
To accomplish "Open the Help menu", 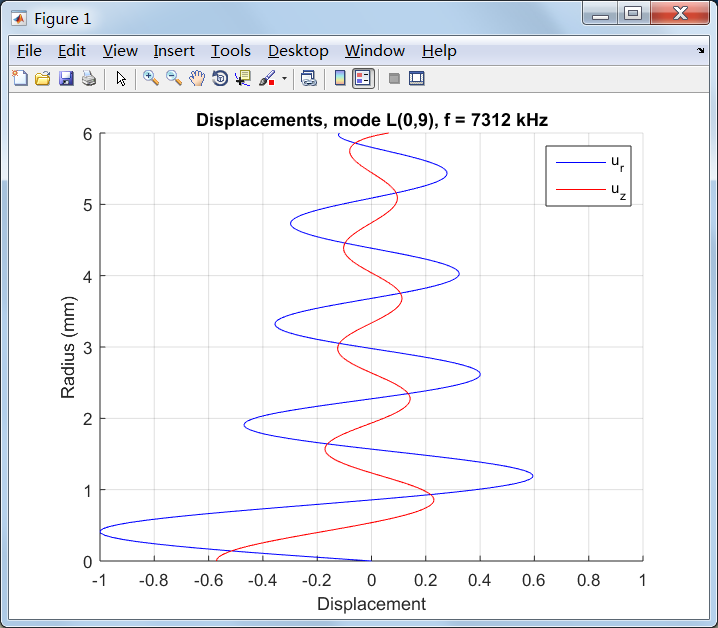I will coord(439,51).
